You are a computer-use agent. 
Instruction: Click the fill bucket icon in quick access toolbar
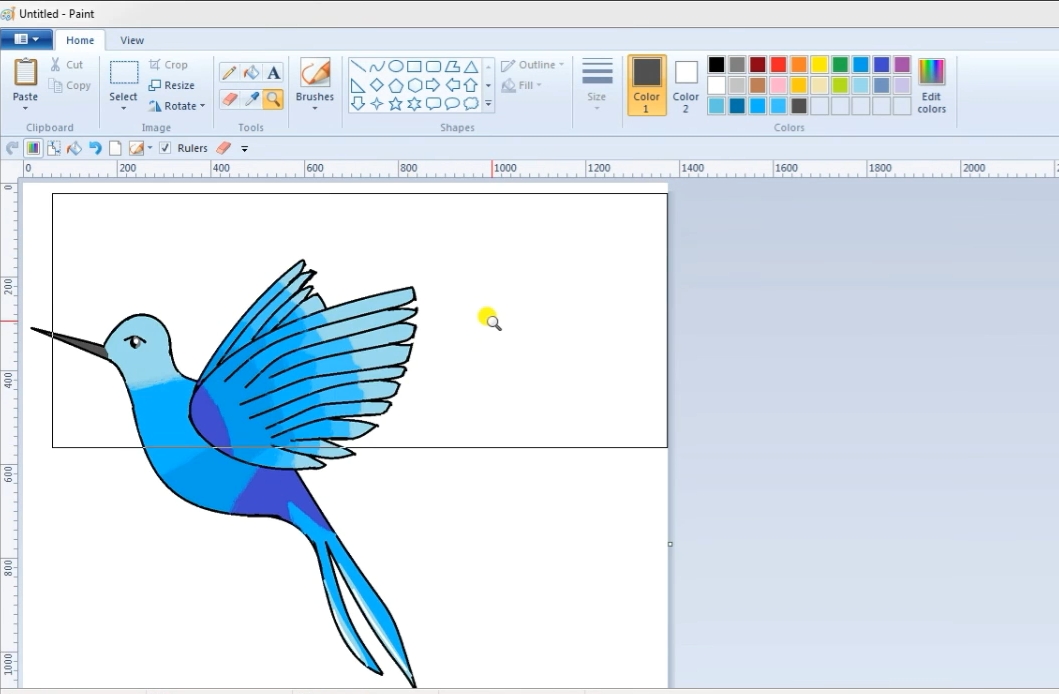click(74, 148)
